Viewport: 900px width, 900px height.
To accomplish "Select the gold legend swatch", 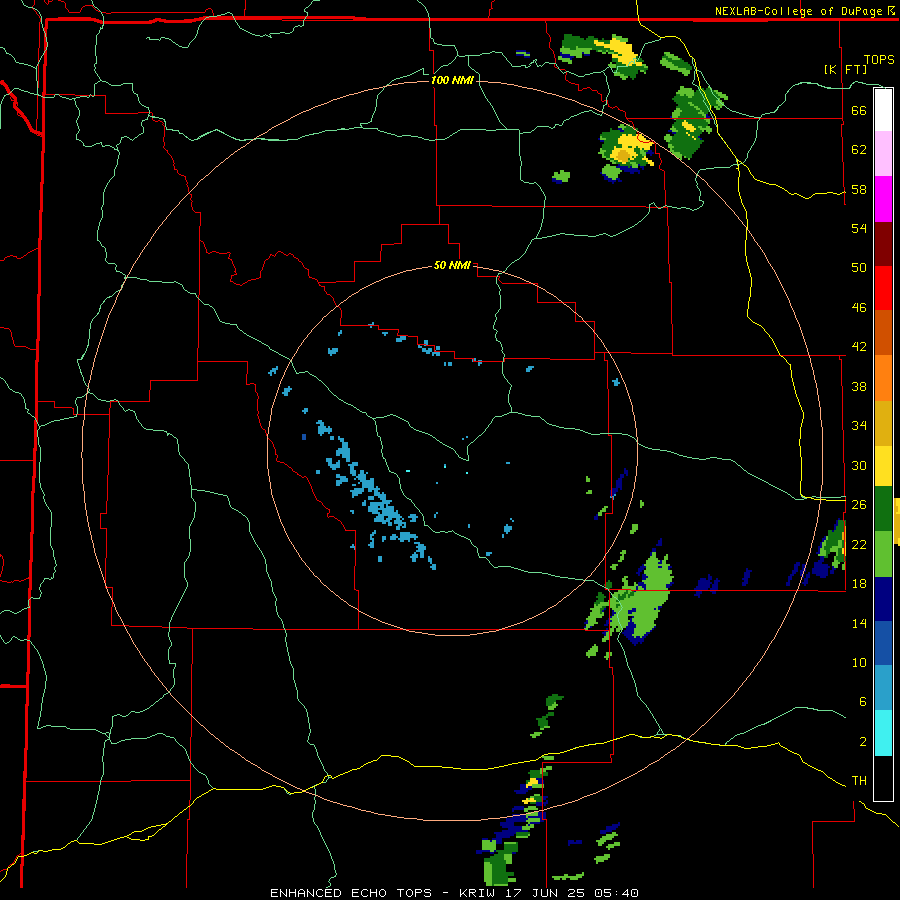I will point(883,422).
